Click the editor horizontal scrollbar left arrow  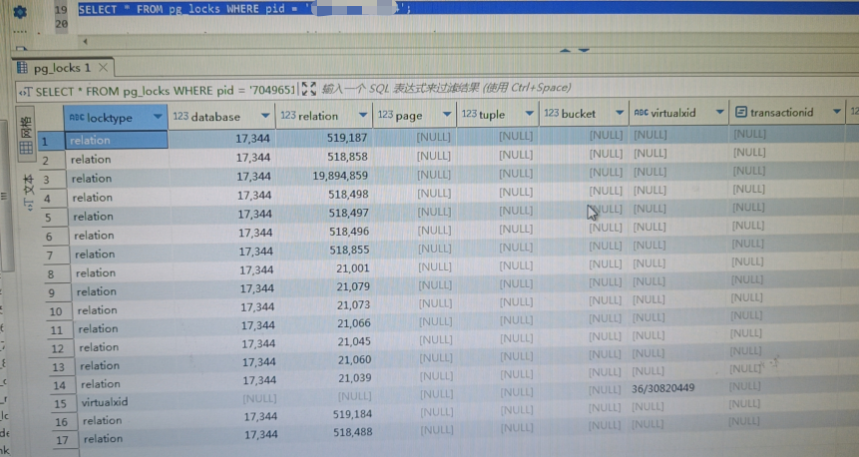click(x=85, y=42)
